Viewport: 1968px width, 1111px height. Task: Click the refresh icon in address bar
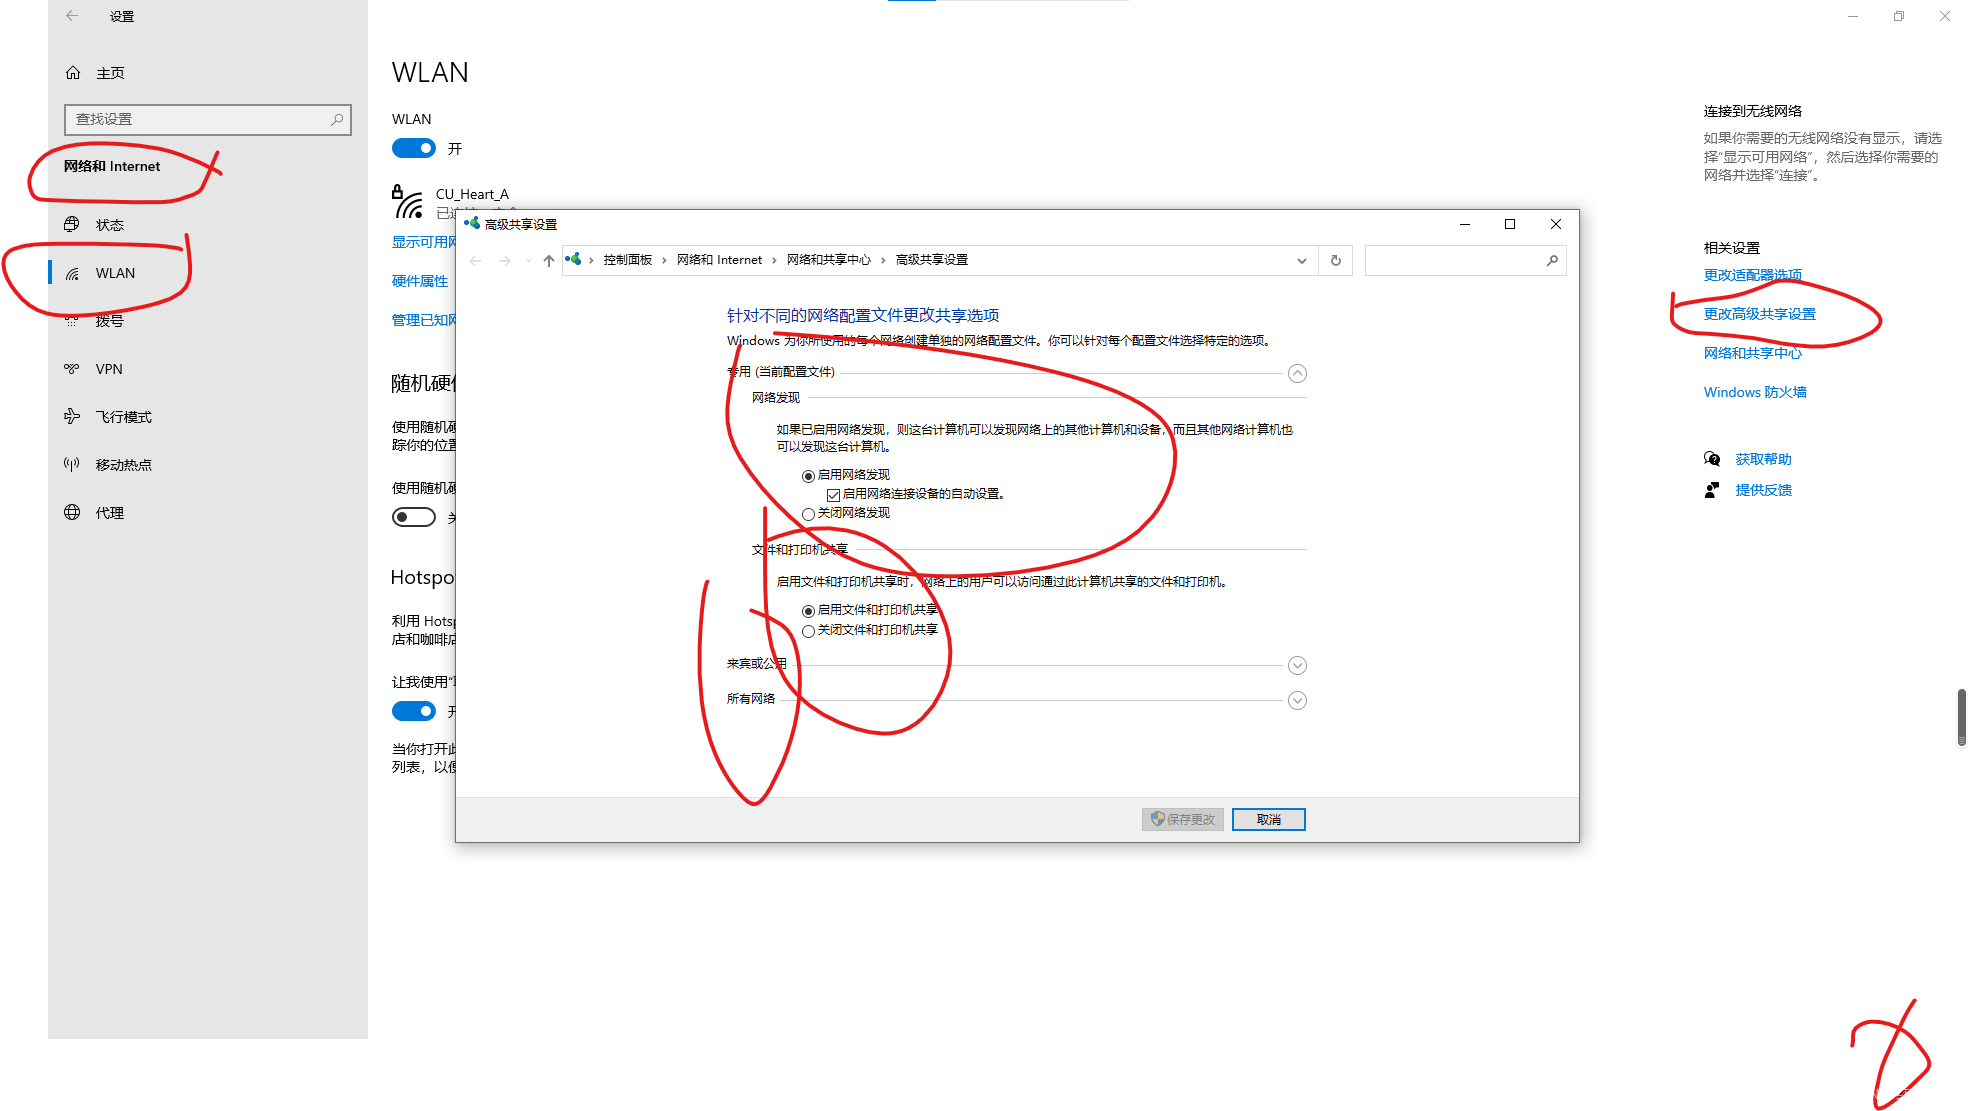tap(1335, 260)
